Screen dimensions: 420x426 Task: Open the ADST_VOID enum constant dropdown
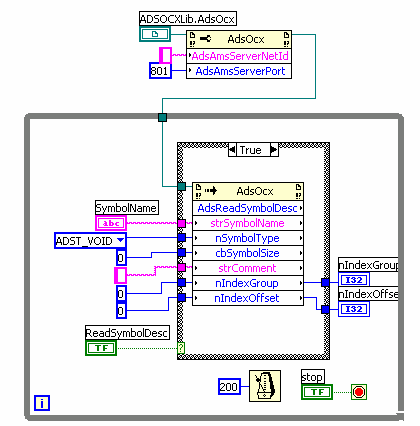point(121,240)
